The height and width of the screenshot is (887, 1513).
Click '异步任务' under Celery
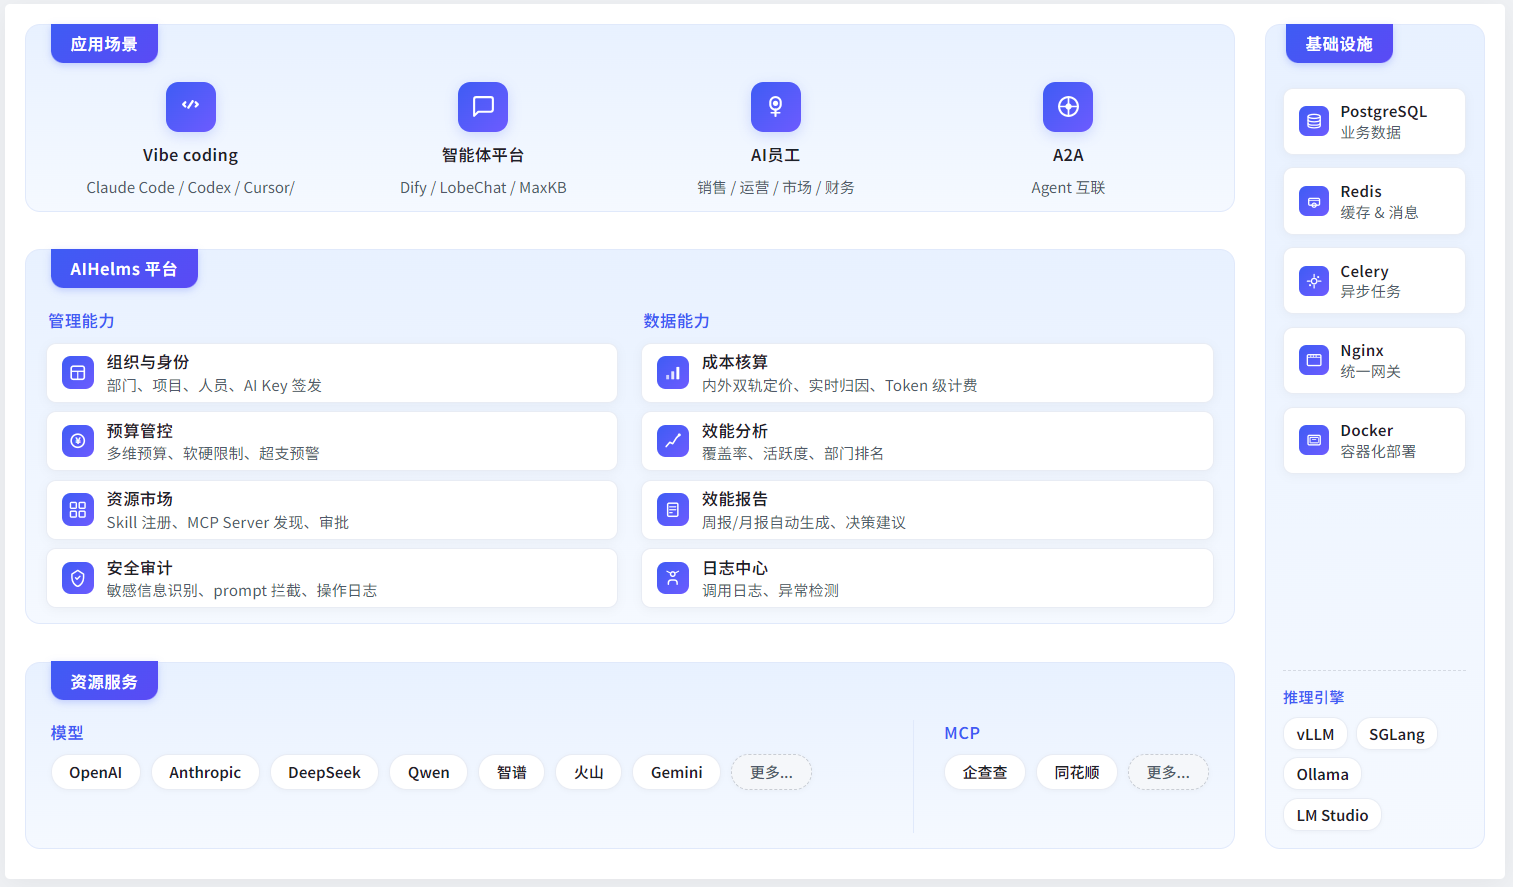pos(1370,291)
